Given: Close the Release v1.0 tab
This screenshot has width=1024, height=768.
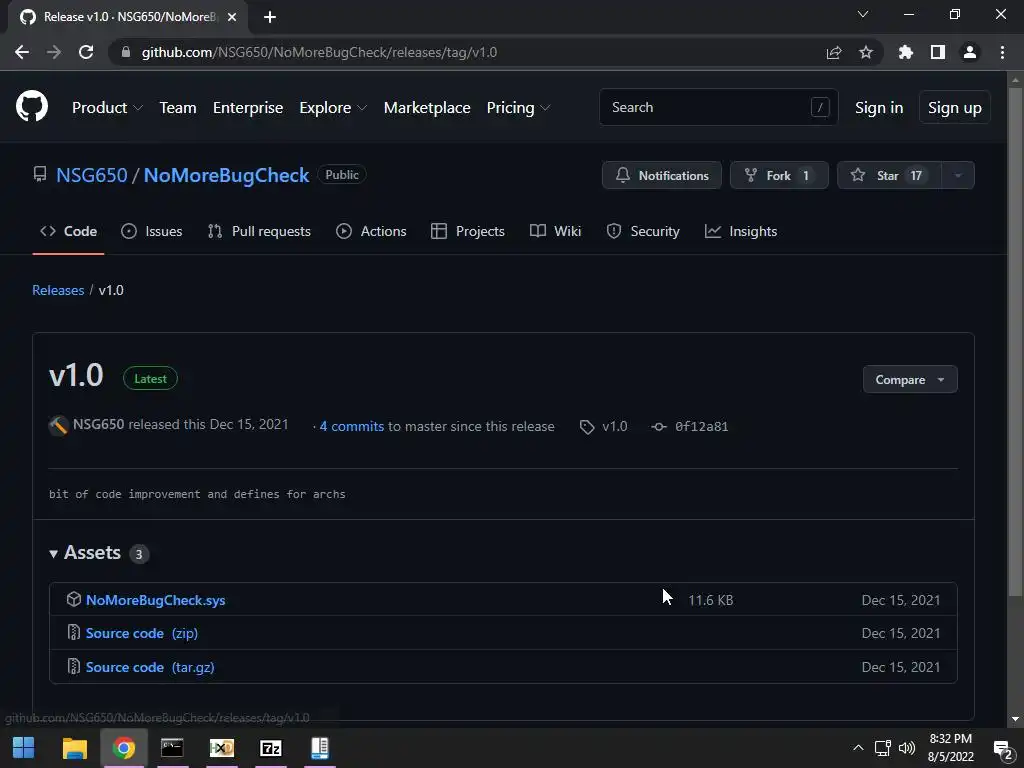Looking at the screenshot, I should pyautogui.click(x=232, y=17).
